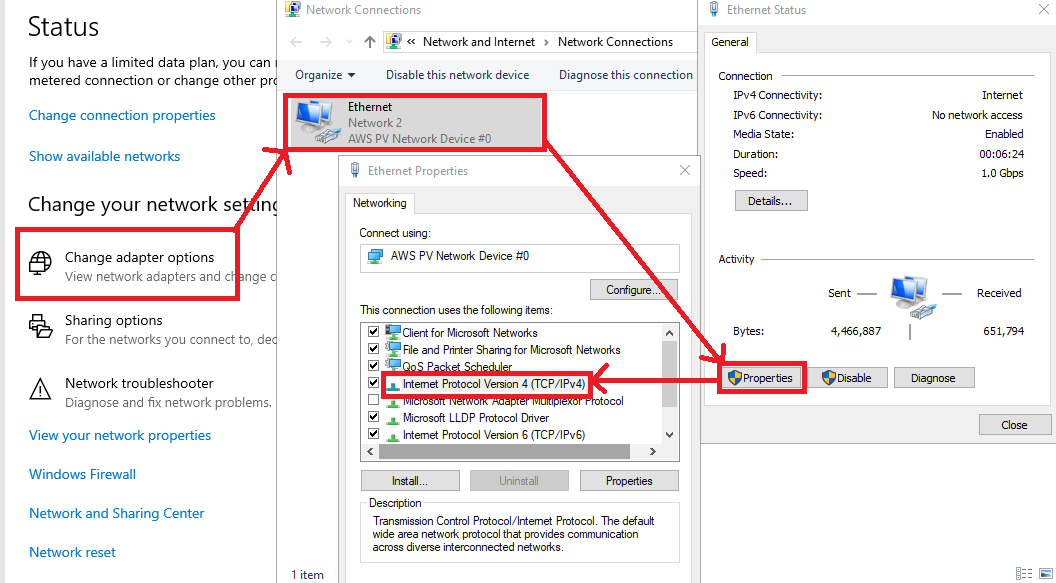Click Sharing options heading text

click(x=114, y=320)
